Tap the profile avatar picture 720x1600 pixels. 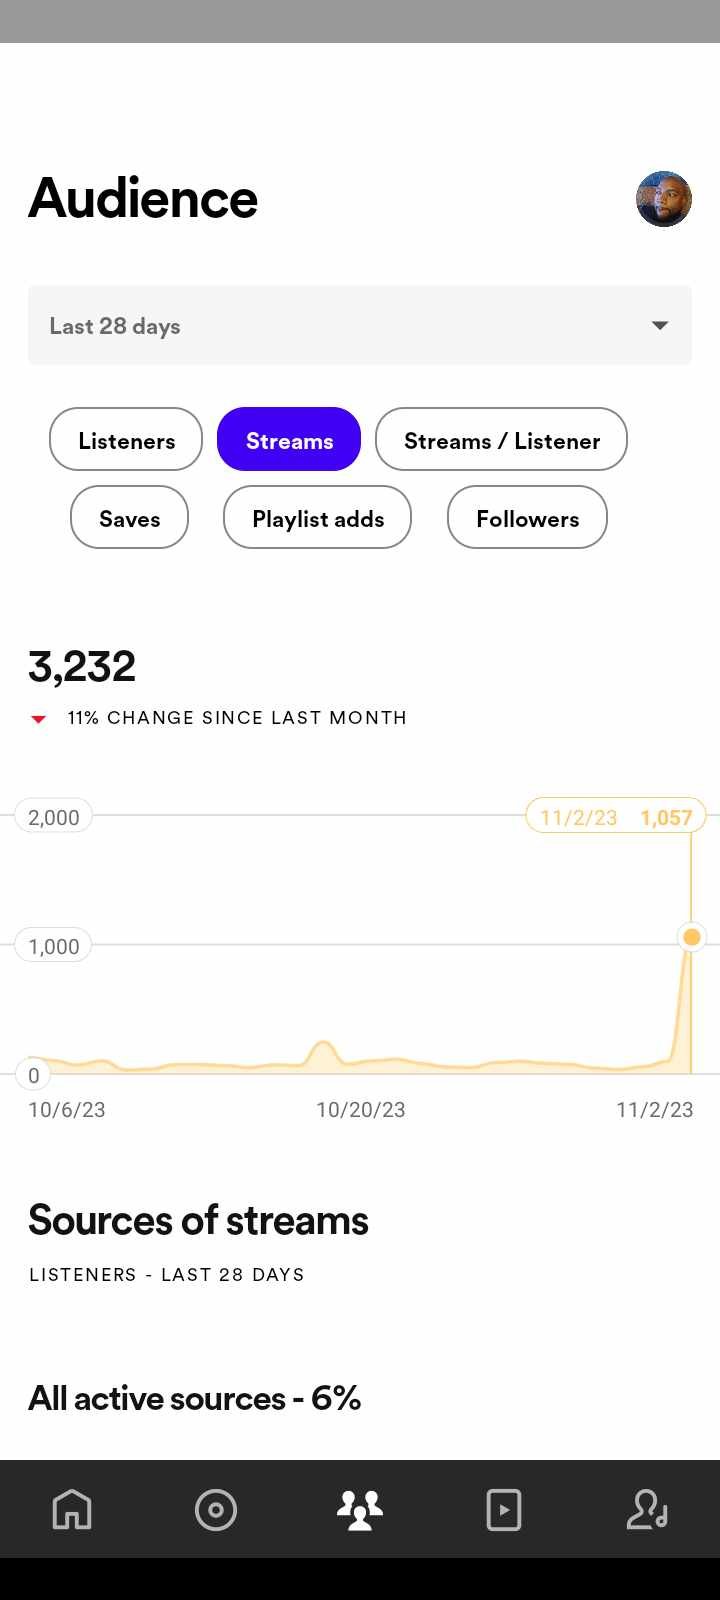(x=664, y=199)
